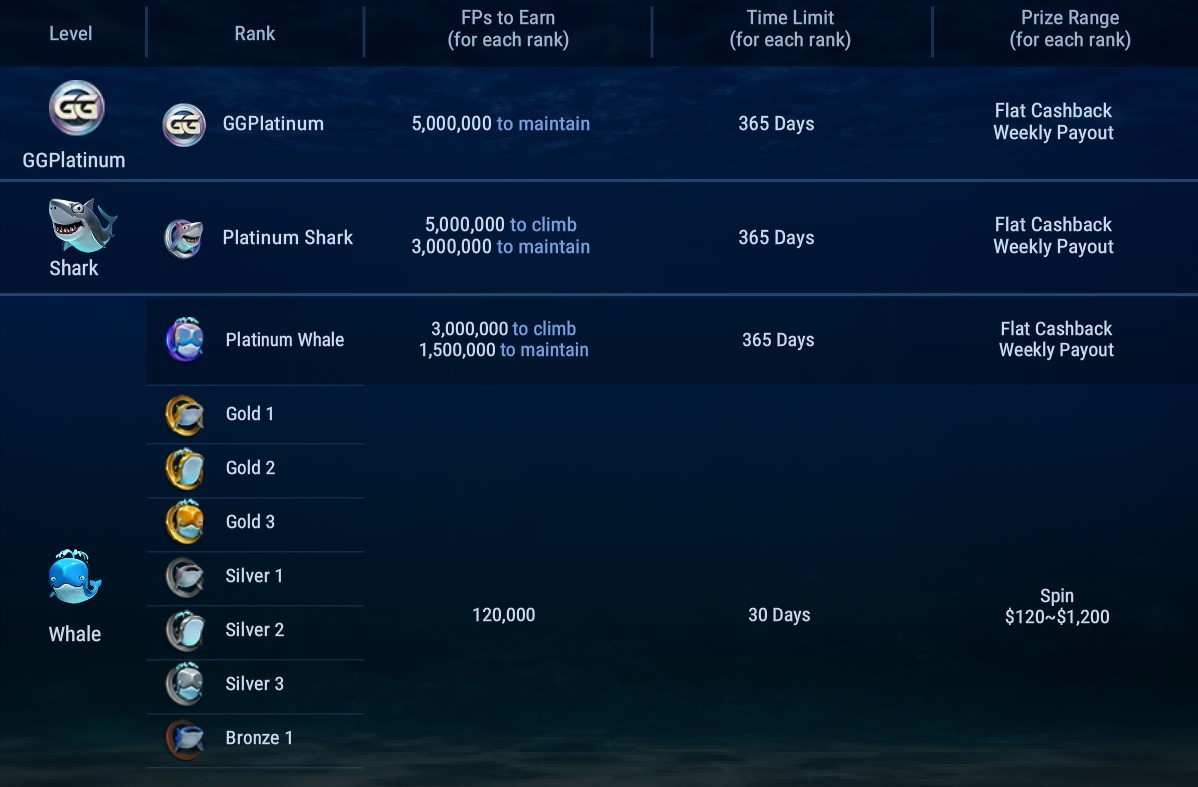Click the Bronze 1 rank badge icon
Image resolution: width=1198 pixels, height=787 pixels.
[185, 739]
